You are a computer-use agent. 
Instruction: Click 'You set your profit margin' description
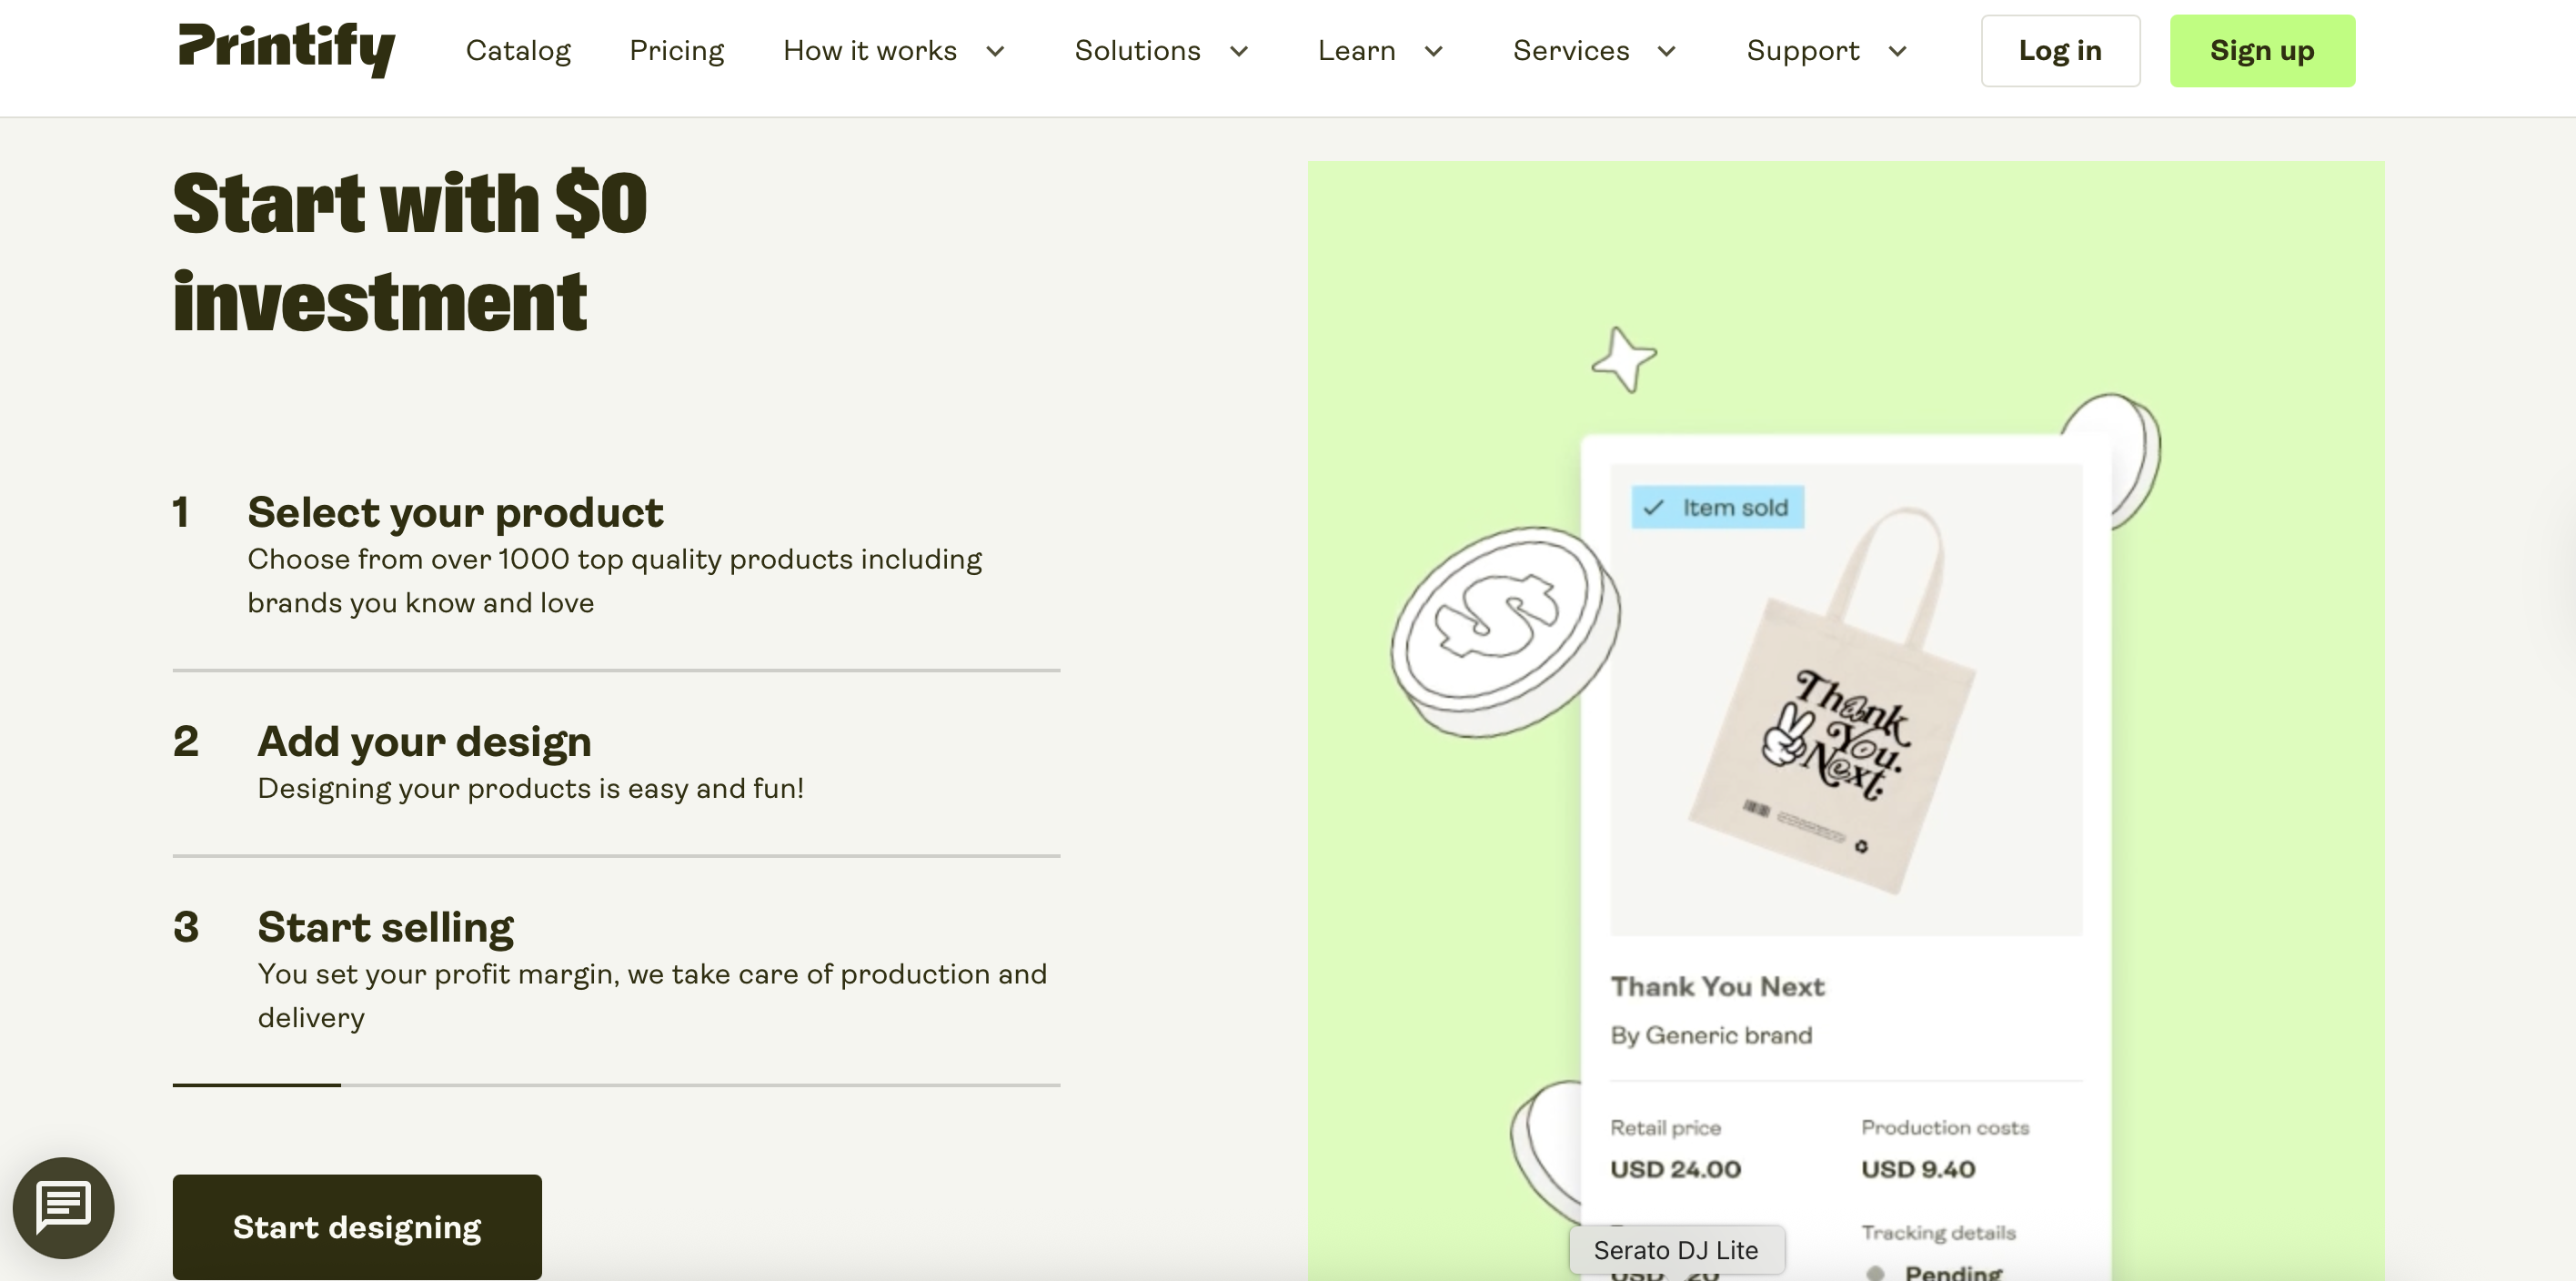coord(652,996)
